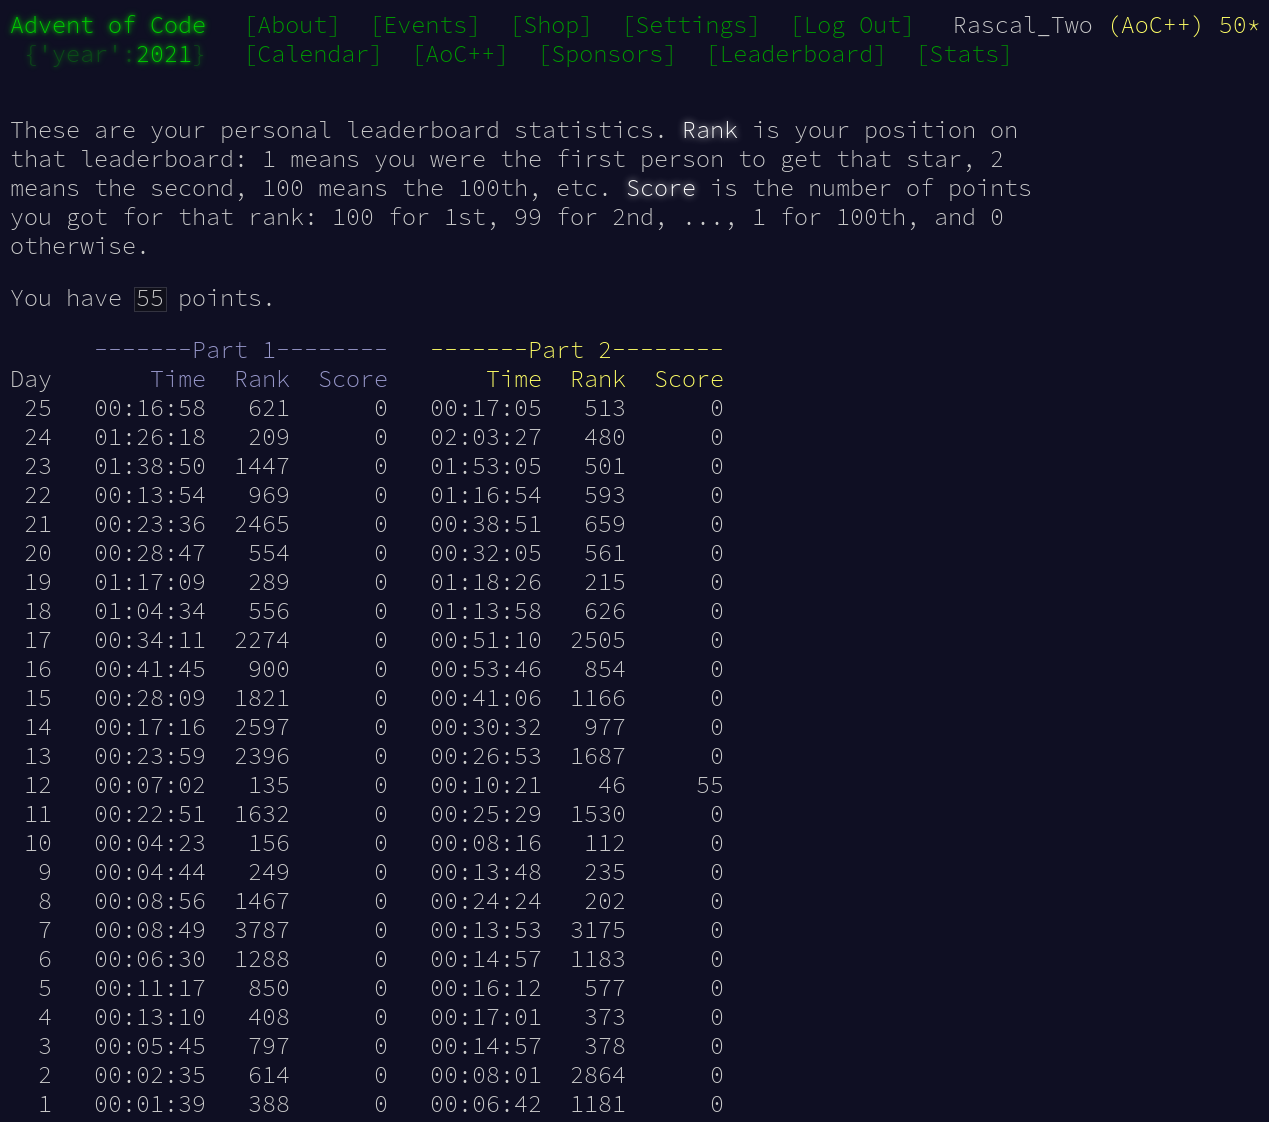Click Day 17 Part 2 rank 2505
This screenshot has height=1122, width=1269.
(598, 640)
